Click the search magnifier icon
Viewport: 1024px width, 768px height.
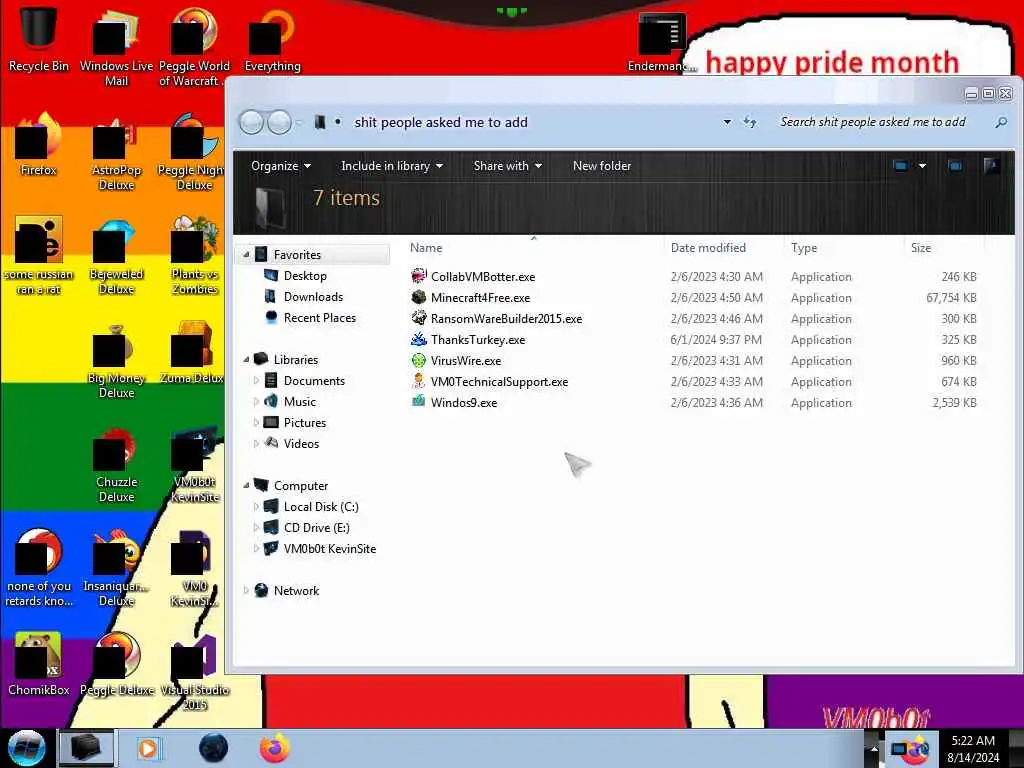tap(1001, 122)
